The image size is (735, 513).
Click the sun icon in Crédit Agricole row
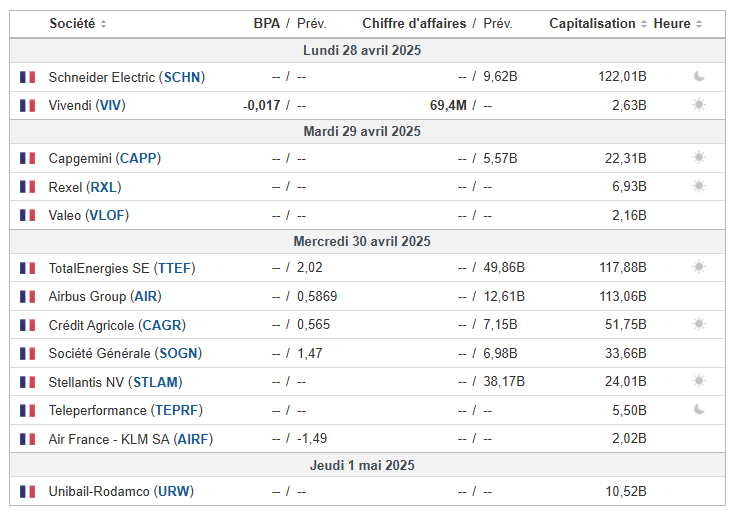pyautogui.click(x=699, y=324)
